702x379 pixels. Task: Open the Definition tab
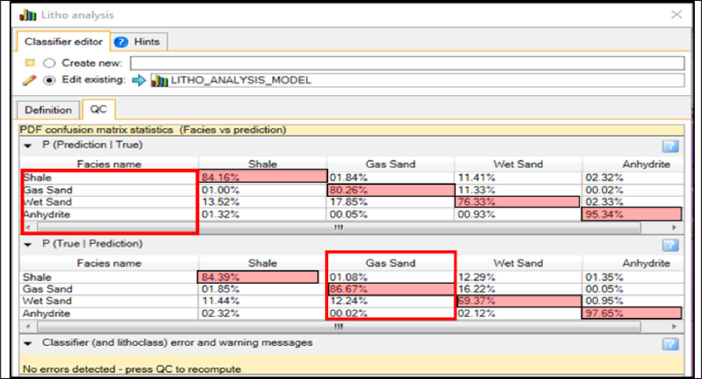click(x=48, y=110)
